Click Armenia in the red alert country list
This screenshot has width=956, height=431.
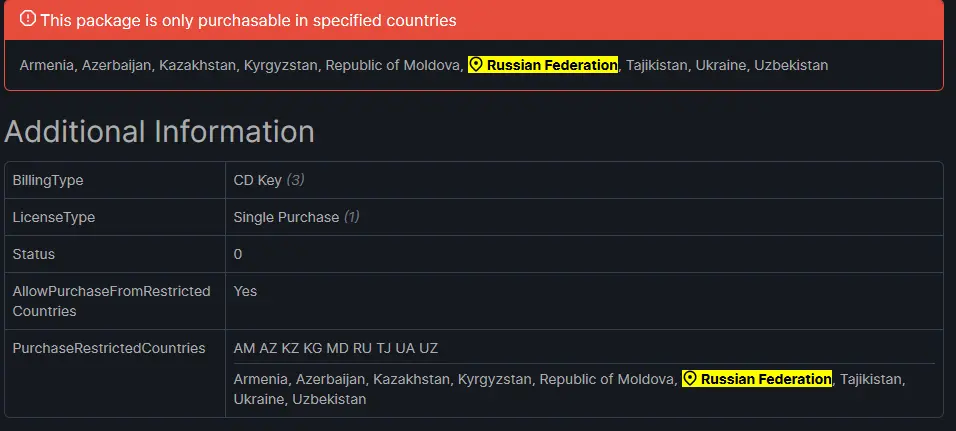pos(47,65)
